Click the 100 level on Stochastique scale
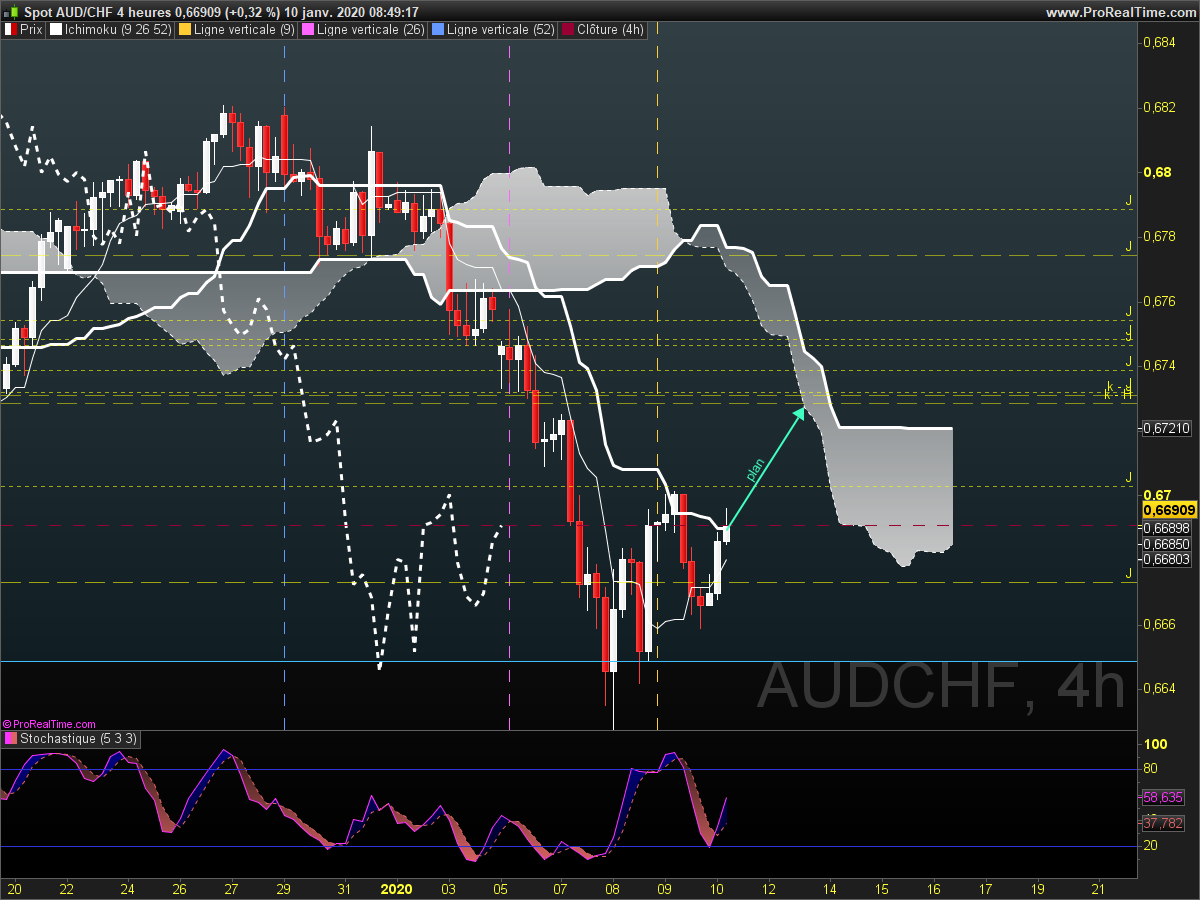Image resolution: width=1200 pixels, height=900 pixels. (x=1157, y=745)
